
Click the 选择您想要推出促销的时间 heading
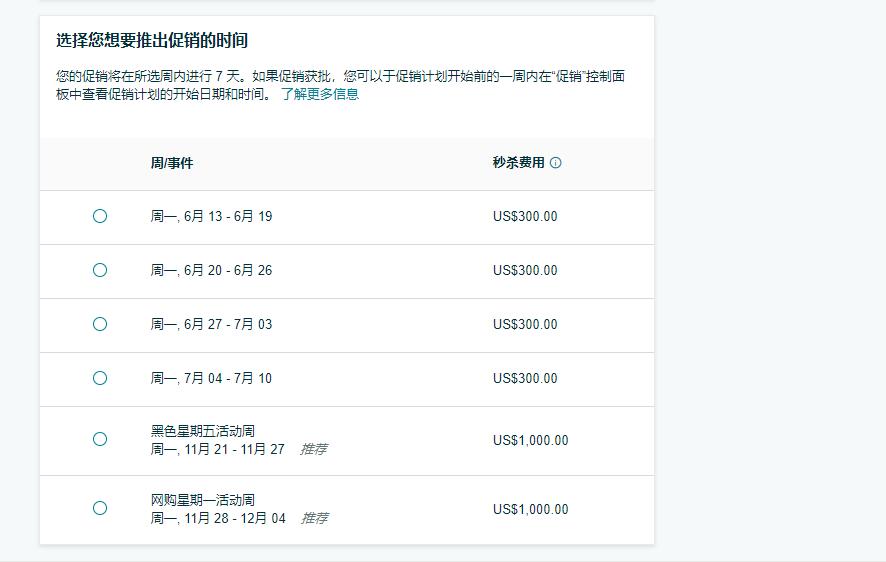click(x=152, y=41)
